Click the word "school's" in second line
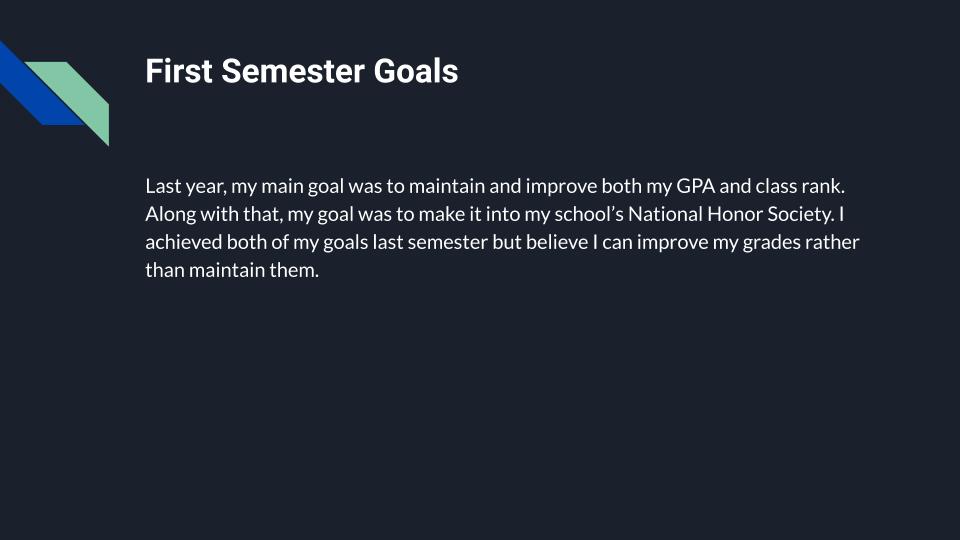The height and width of the screenshot is (540, 960). point(589,214)
